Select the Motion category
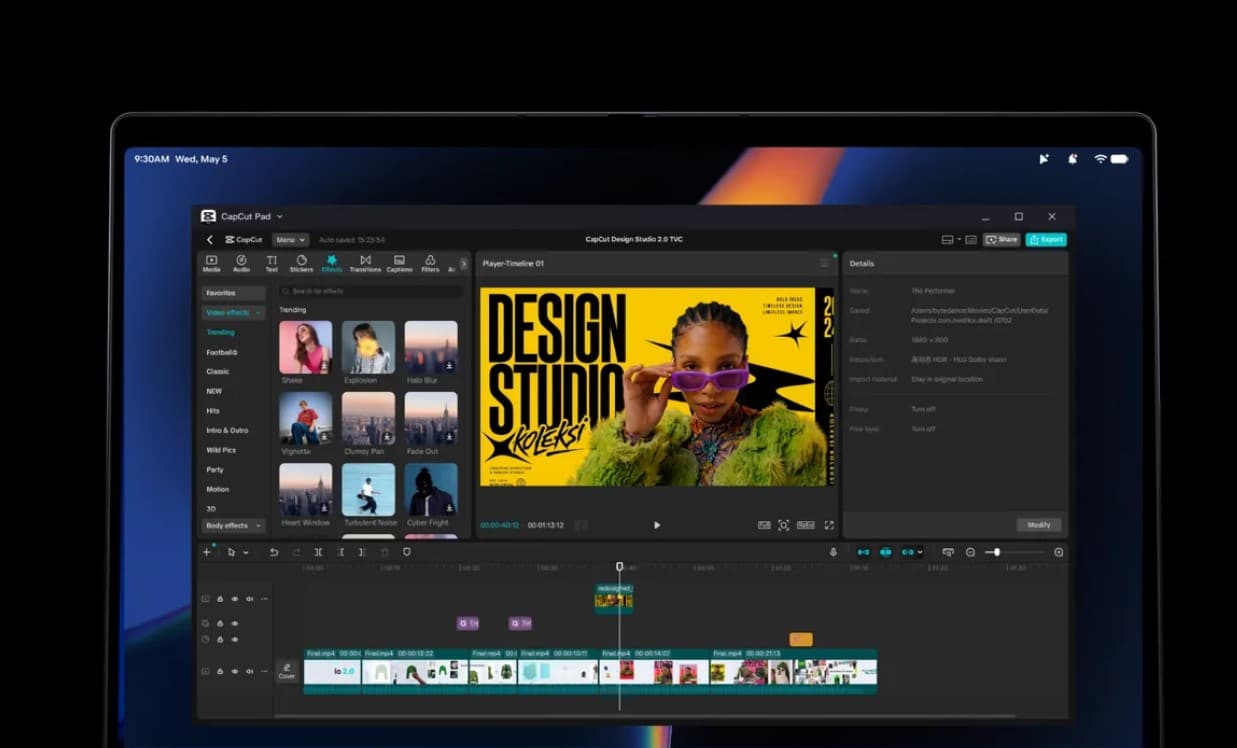Viewport: 1237px width, 748px height. coord(218,489)
